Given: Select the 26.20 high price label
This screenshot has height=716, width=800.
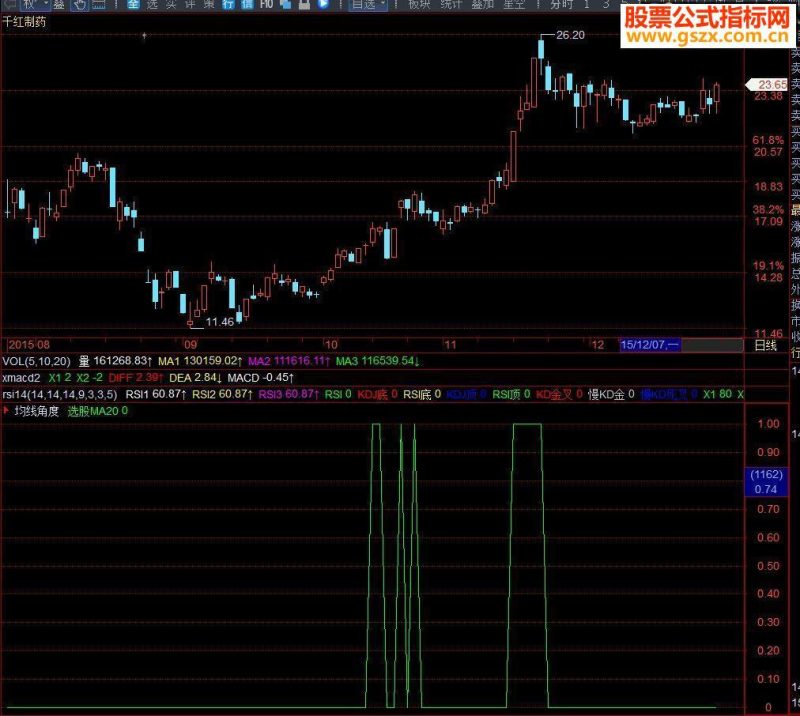Looking at the screenshot, I should pos(570,35).
